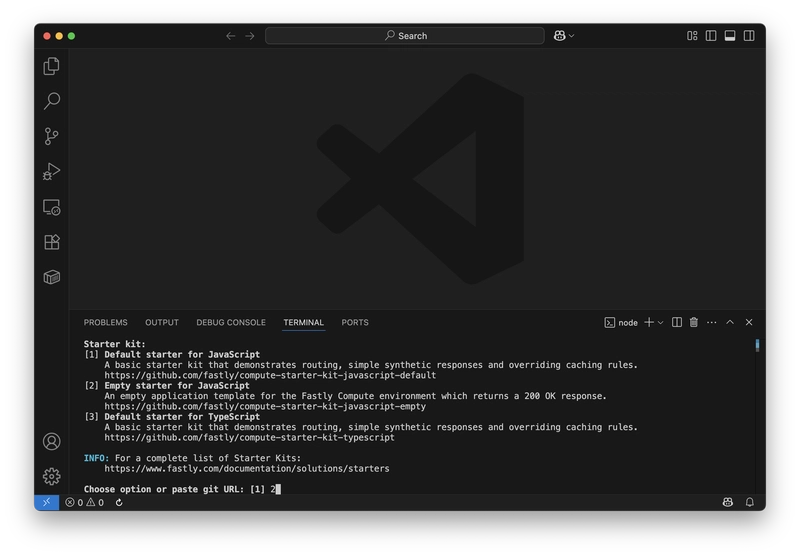This screenshot has width=800, height=556.
Task: Toggle the bottom panel layout button
Action: pos(730,36)
